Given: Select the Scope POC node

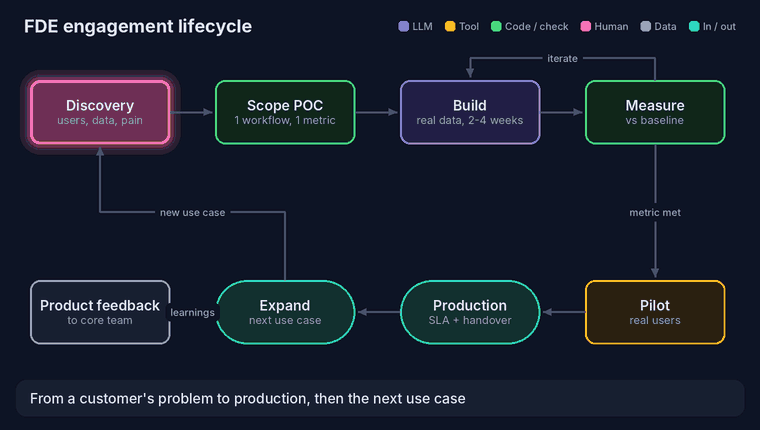Looking at the screenshot, I should point(285,112).
